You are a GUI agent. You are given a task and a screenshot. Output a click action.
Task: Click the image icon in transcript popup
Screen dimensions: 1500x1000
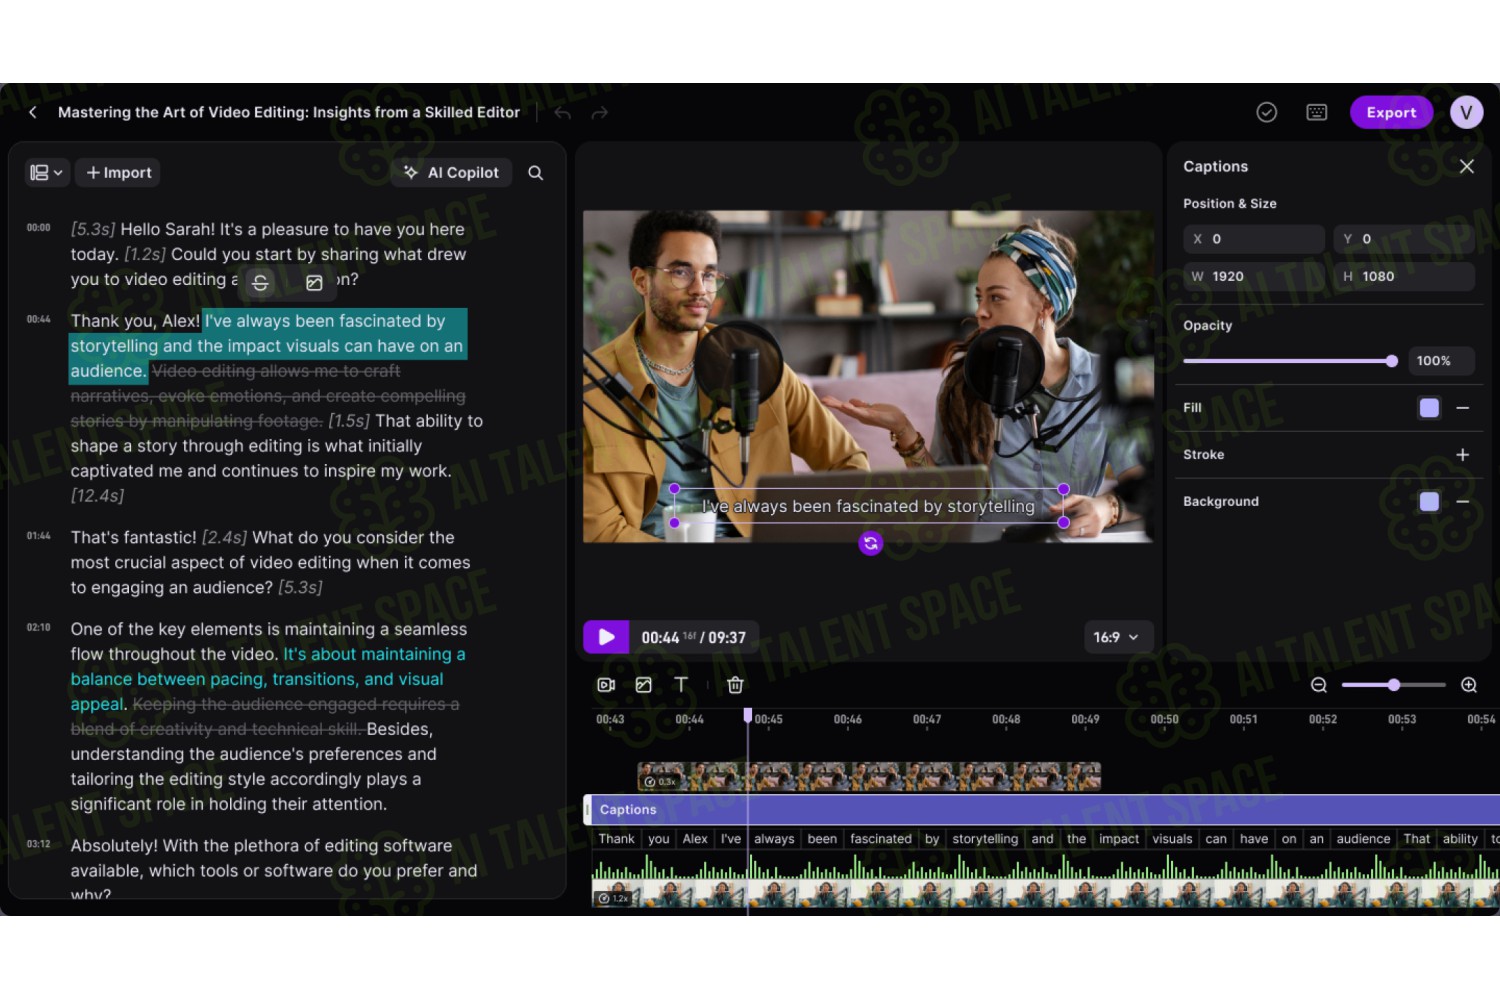coord(314,283)
